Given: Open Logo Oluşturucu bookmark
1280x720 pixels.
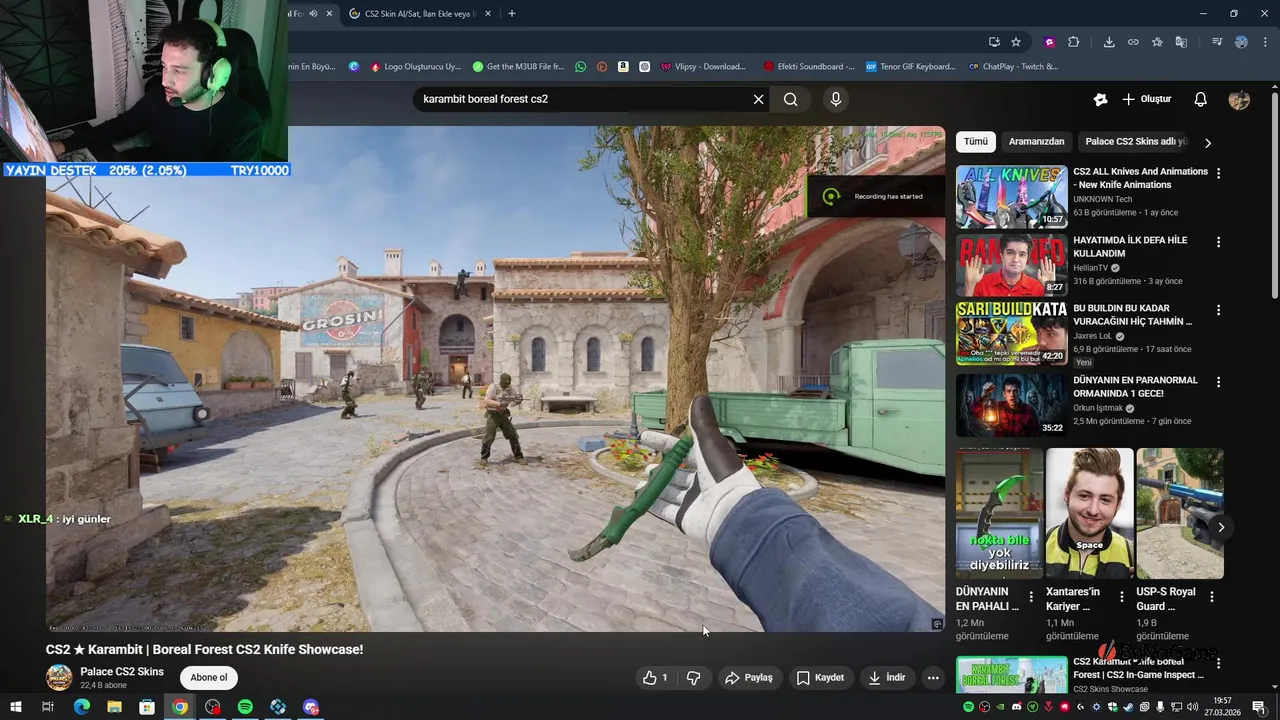Looking at the screenshot, I should click(x=415, y=67).
